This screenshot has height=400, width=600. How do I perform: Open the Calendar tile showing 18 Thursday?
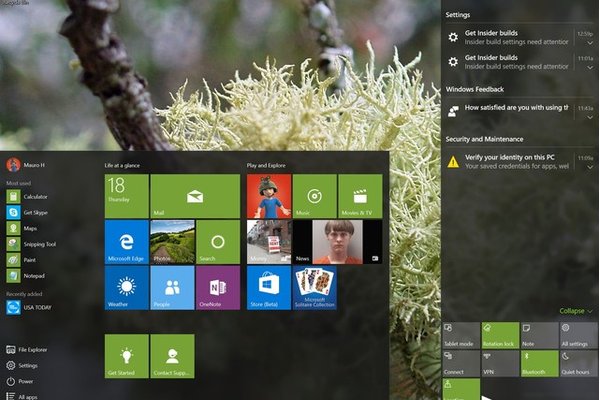point(127,196)
